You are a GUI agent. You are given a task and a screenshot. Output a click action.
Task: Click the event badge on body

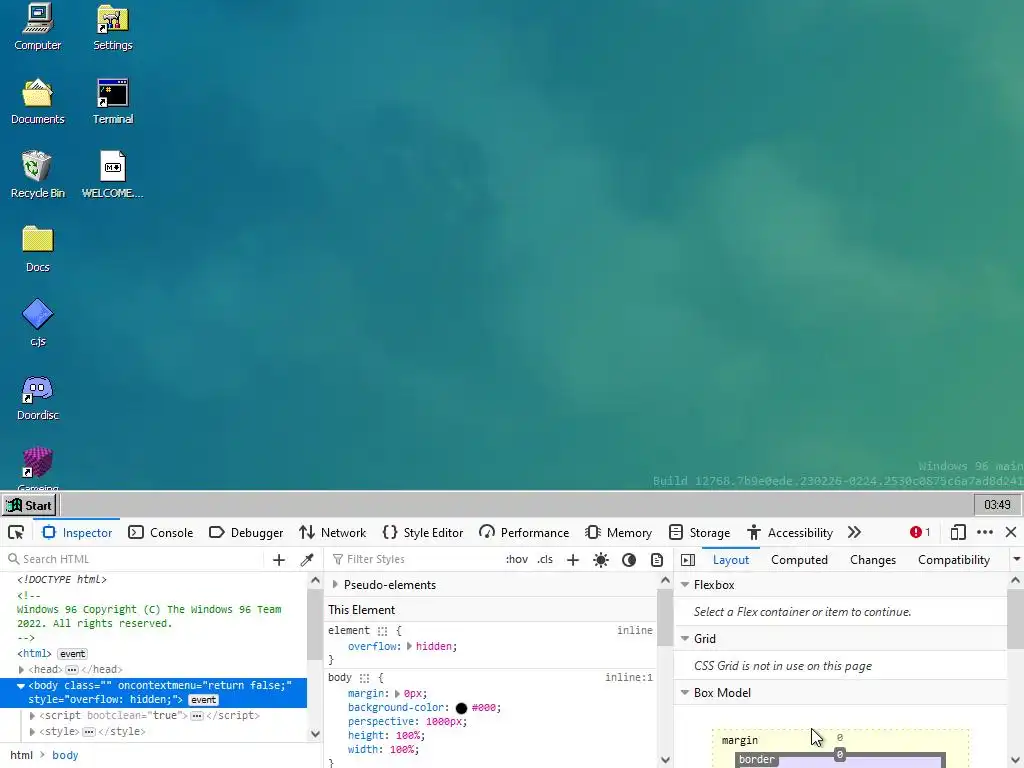point(203,699)
